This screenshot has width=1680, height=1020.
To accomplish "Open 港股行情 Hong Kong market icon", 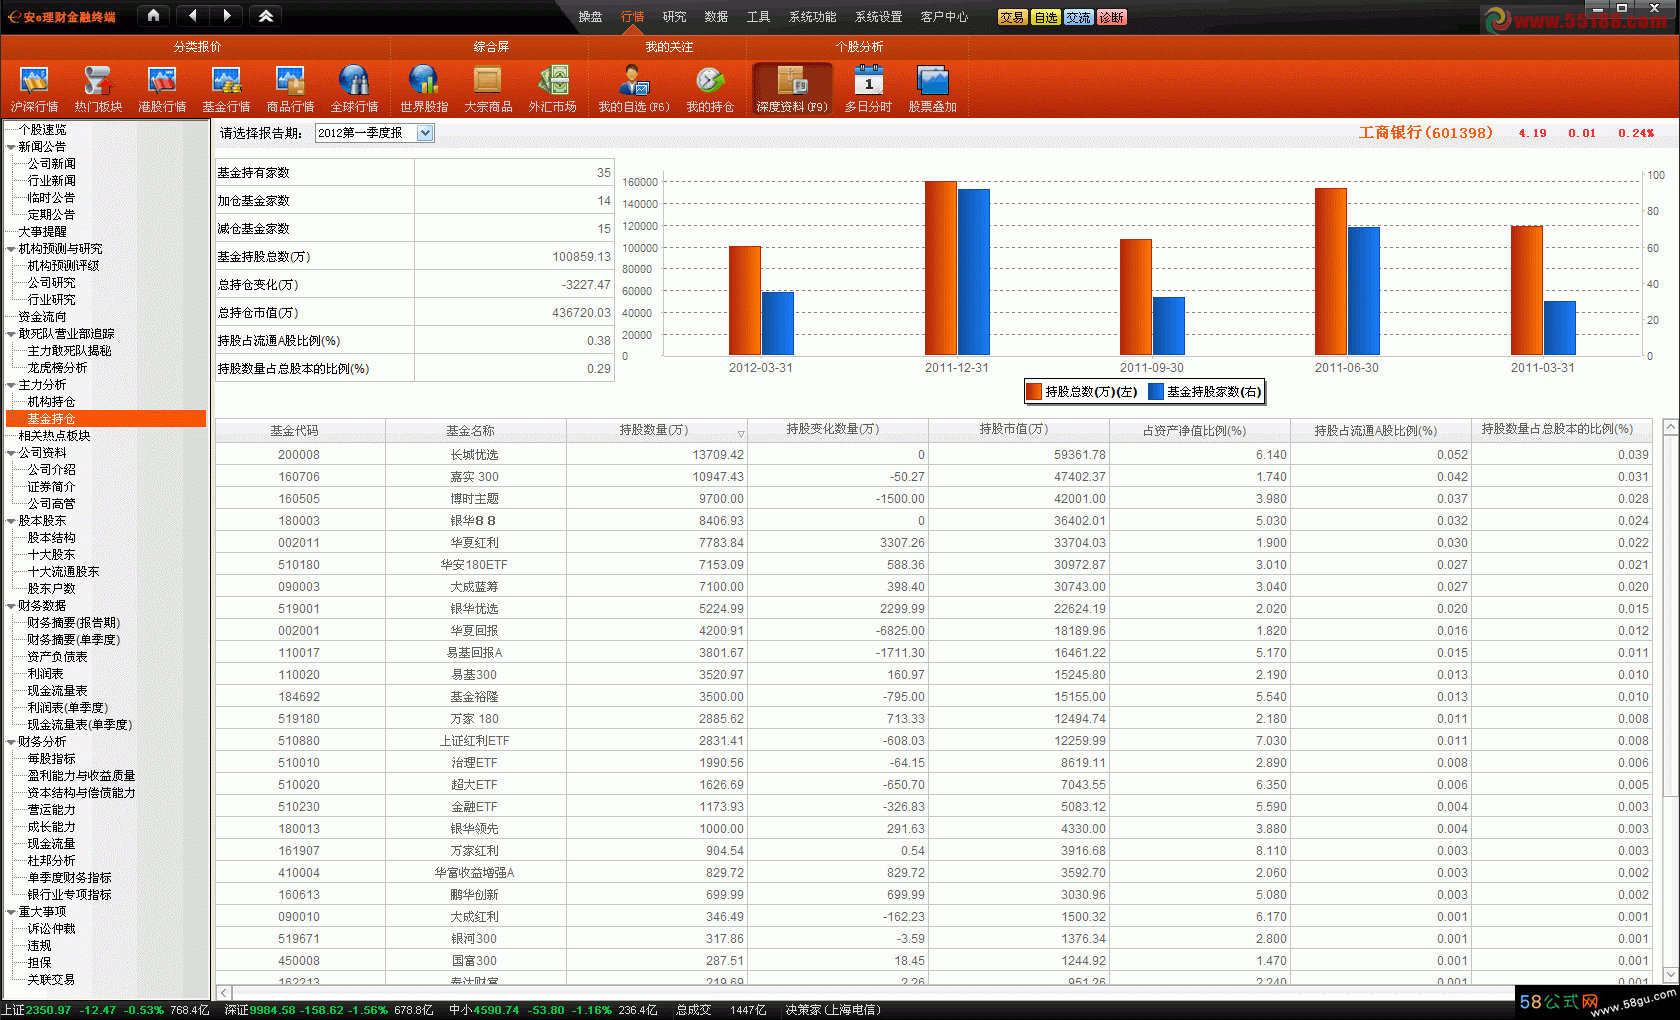I will click(x=162, y=88).
